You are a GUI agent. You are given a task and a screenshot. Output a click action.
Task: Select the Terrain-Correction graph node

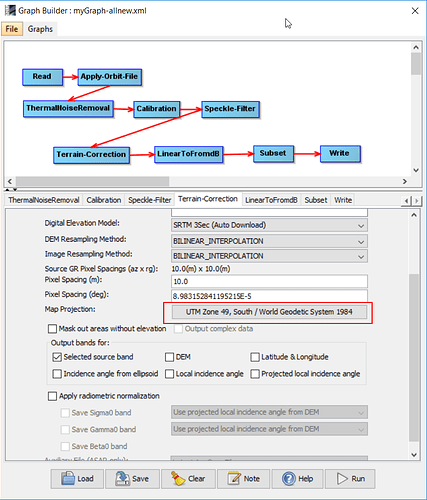(x=91, y=155)
